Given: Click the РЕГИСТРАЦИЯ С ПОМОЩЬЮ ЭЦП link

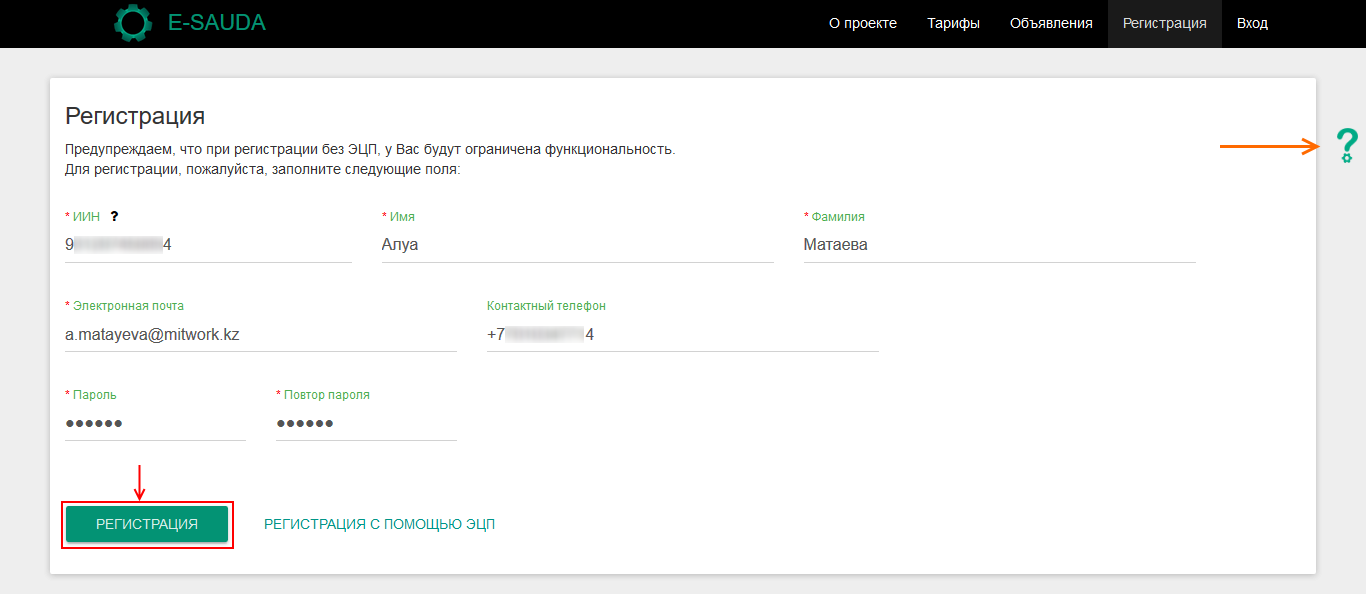Looking at the screenshot, I should [x=379, y=524].
